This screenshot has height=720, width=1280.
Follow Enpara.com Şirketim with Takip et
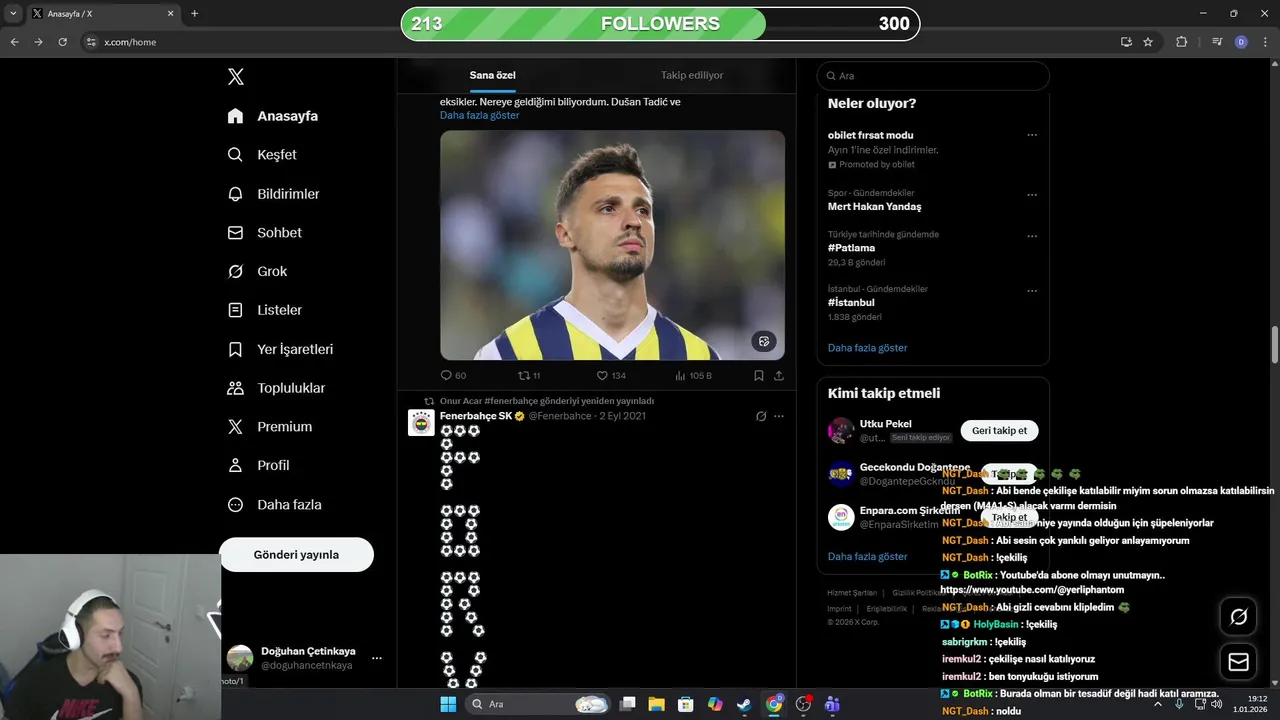pyautogui.click(x=1009, y=517)
